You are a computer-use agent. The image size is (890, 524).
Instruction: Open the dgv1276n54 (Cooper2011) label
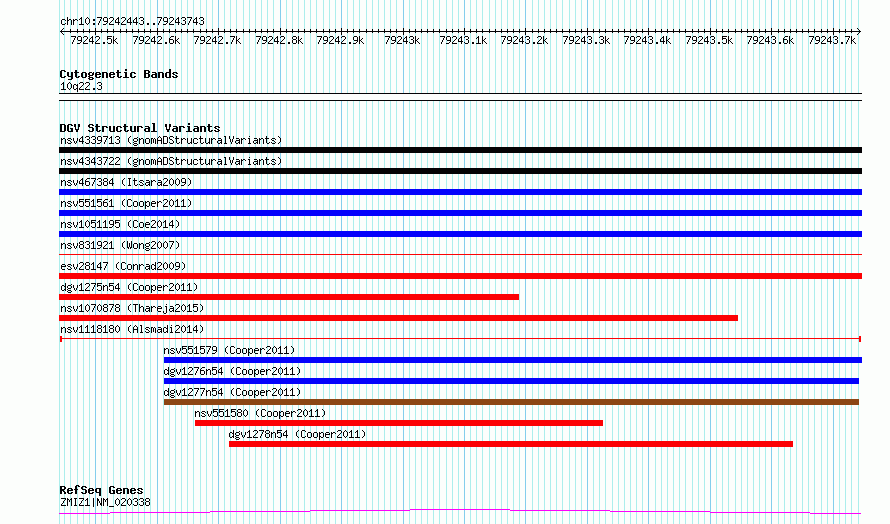[x=232, y=371]
